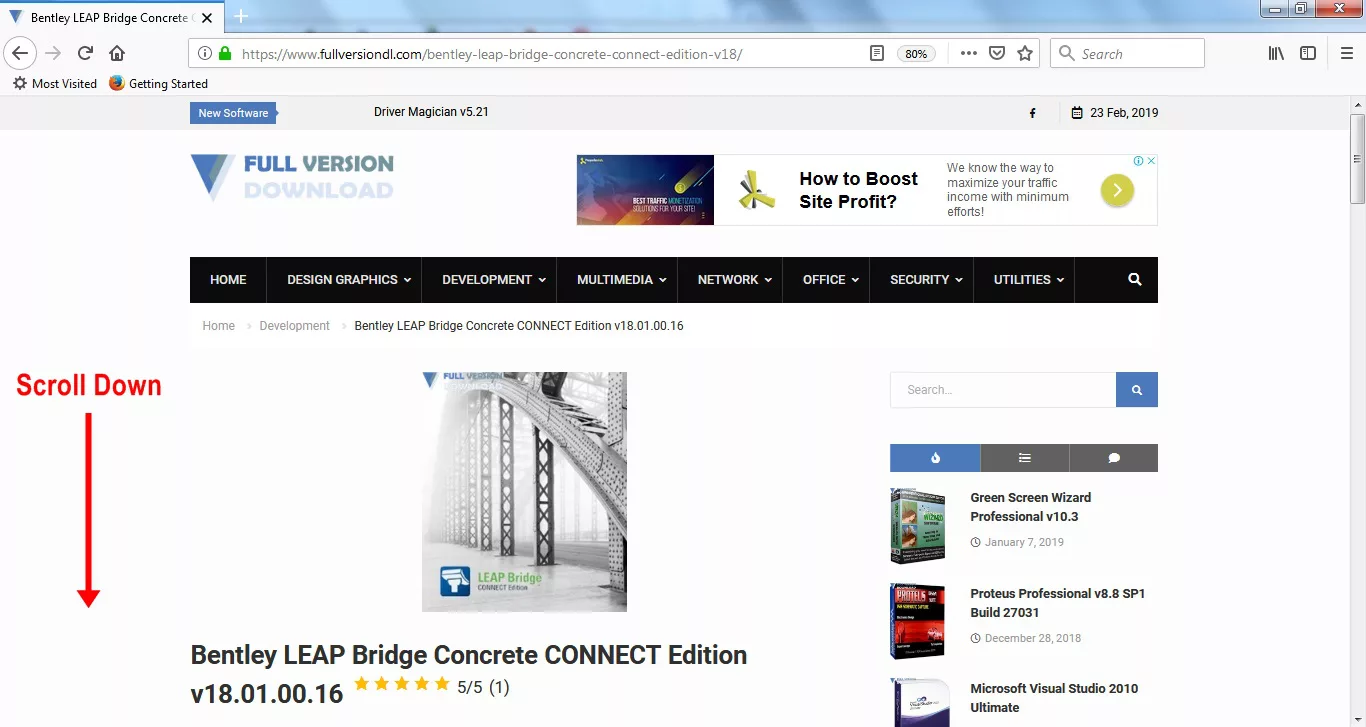
Task: Click the January 7, 2019 date
Action: tap(1024, 542)
